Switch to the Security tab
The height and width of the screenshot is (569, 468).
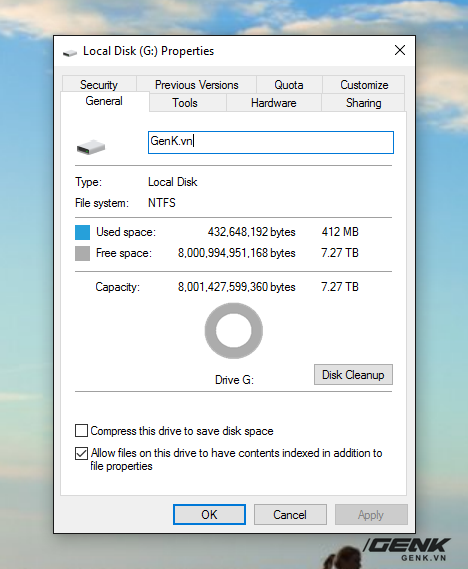point(99,85)
